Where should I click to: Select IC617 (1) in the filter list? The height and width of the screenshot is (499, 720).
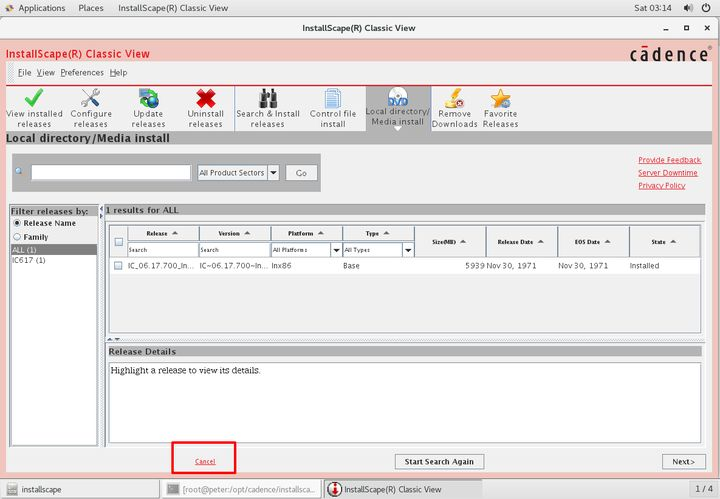[29, 260]
